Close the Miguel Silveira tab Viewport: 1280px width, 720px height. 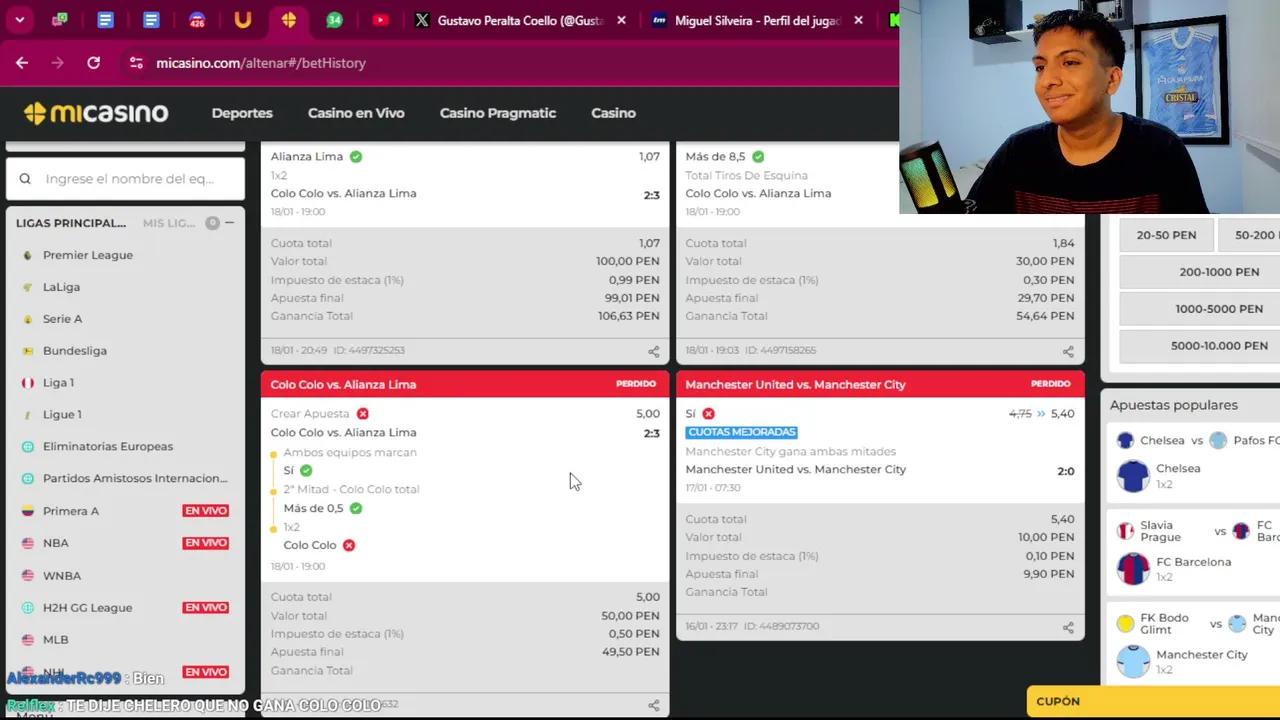pyautogui.click(x=858, y=20)
